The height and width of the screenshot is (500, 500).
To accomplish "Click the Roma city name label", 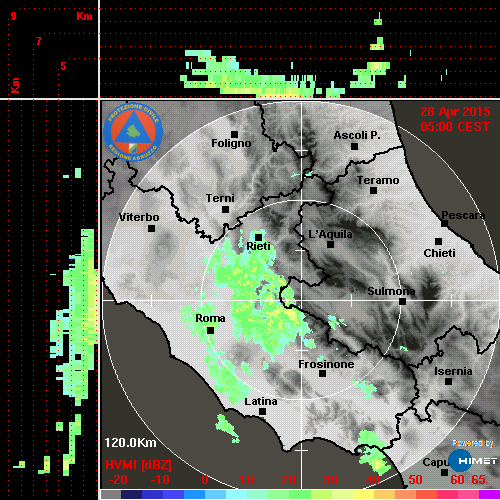I will coord(210,318).
